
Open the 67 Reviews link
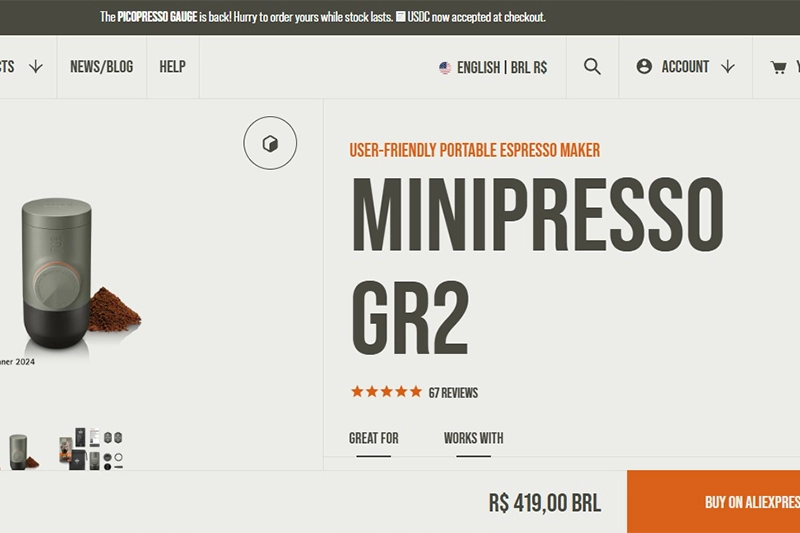453,393
